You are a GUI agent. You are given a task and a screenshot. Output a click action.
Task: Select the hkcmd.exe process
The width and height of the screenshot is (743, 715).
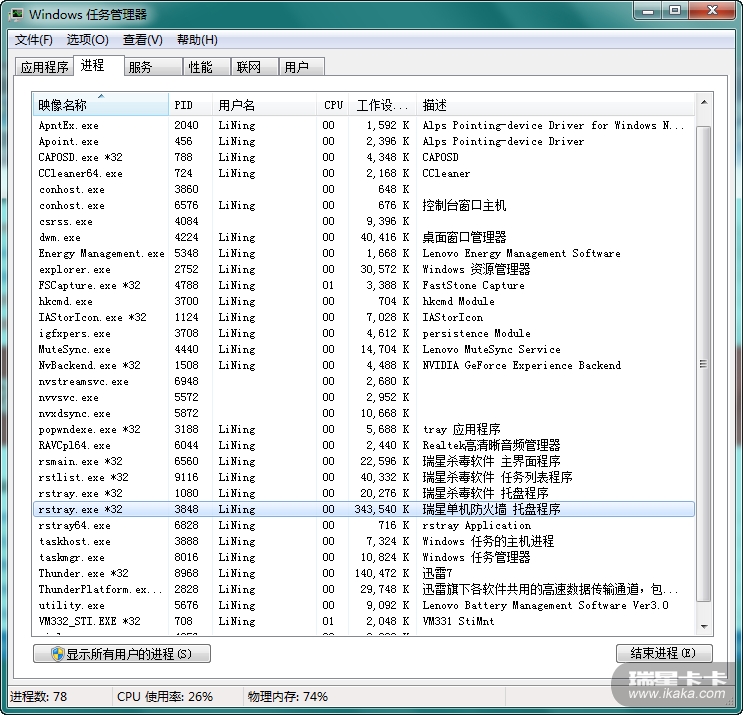(x=364, y=301)
